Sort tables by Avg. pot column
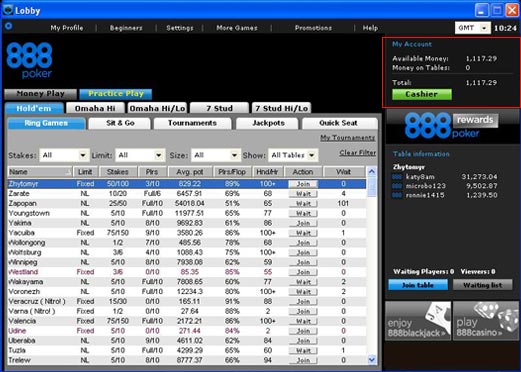 click(190, 172)
